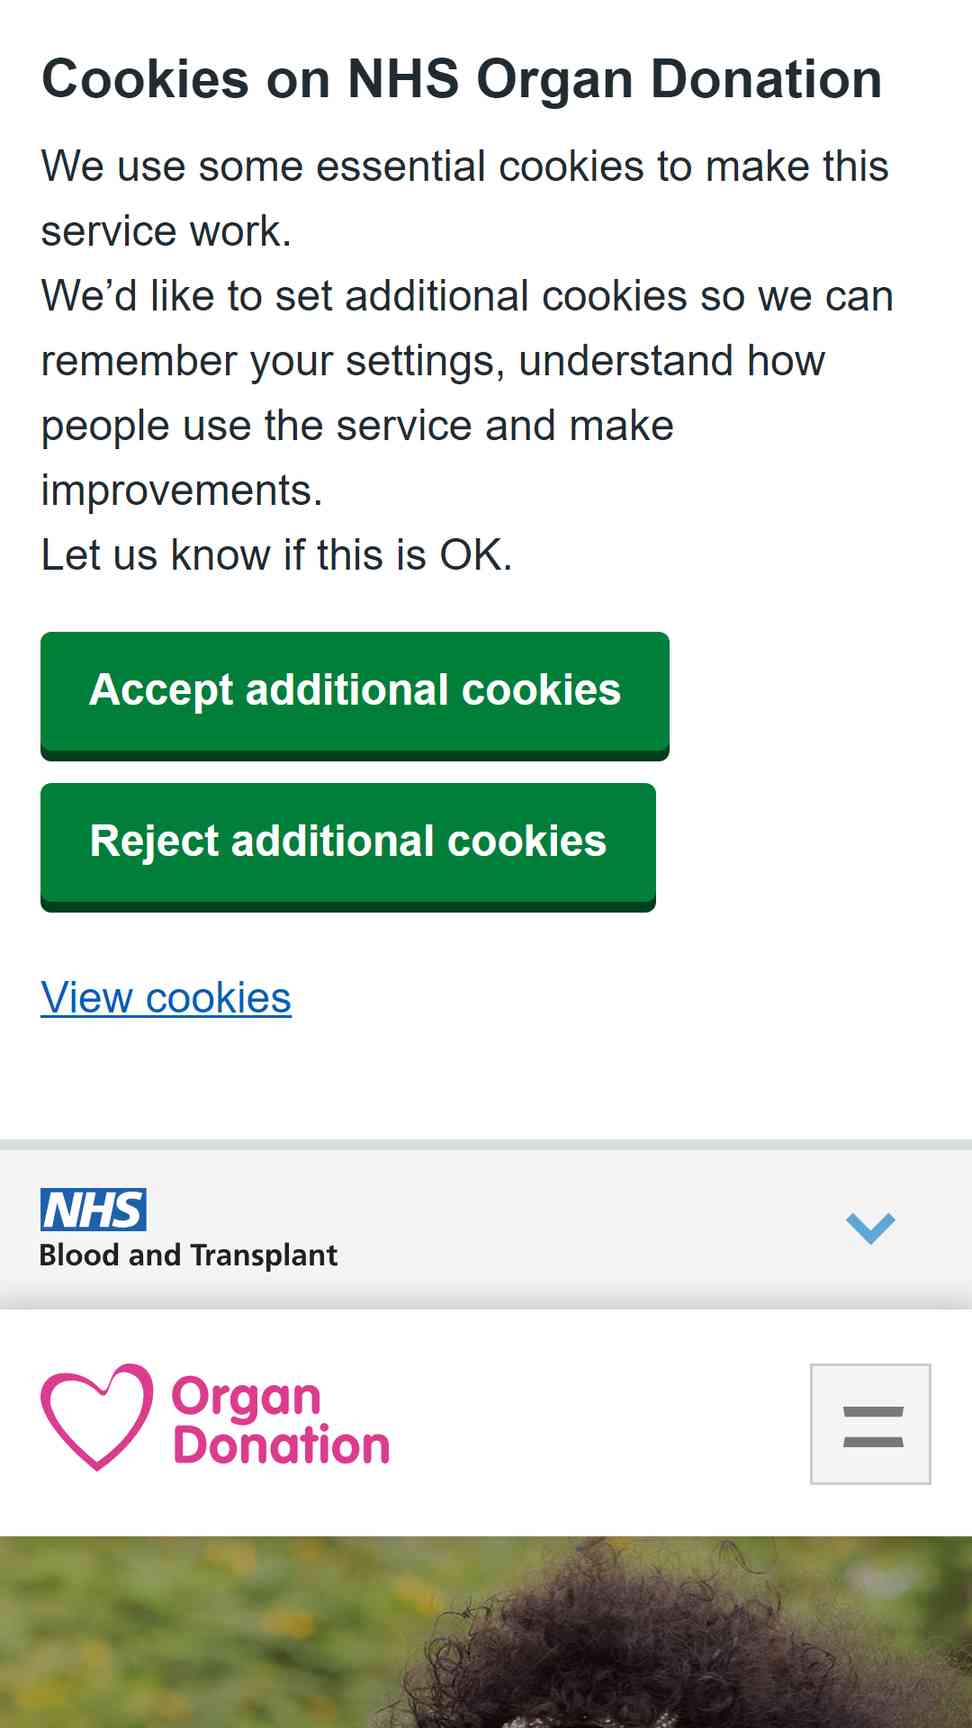Click the blue NHS logo
The height and width of the screenshot is (1728, 972).
[x=93, y=1209]
